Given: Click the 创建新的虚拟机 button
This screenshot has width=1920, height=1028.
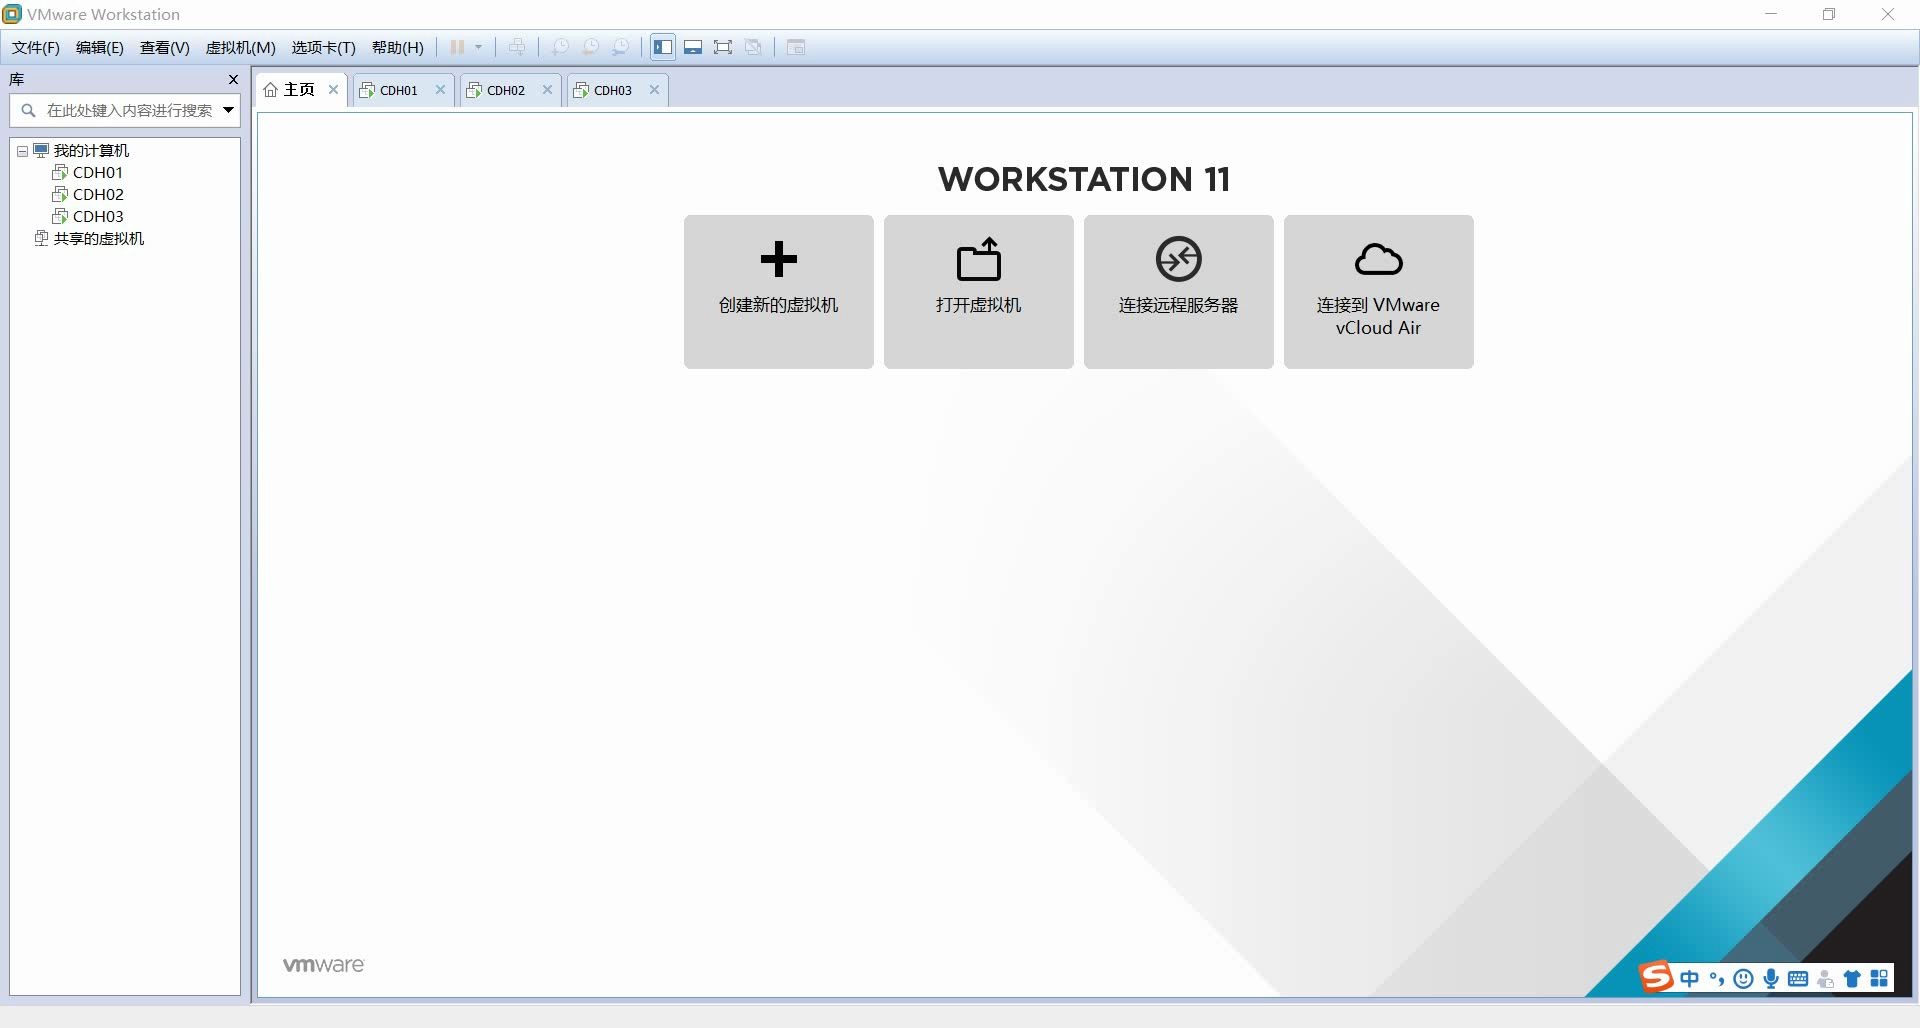Looking at the screenshot, I should click(x=779, y=292).
